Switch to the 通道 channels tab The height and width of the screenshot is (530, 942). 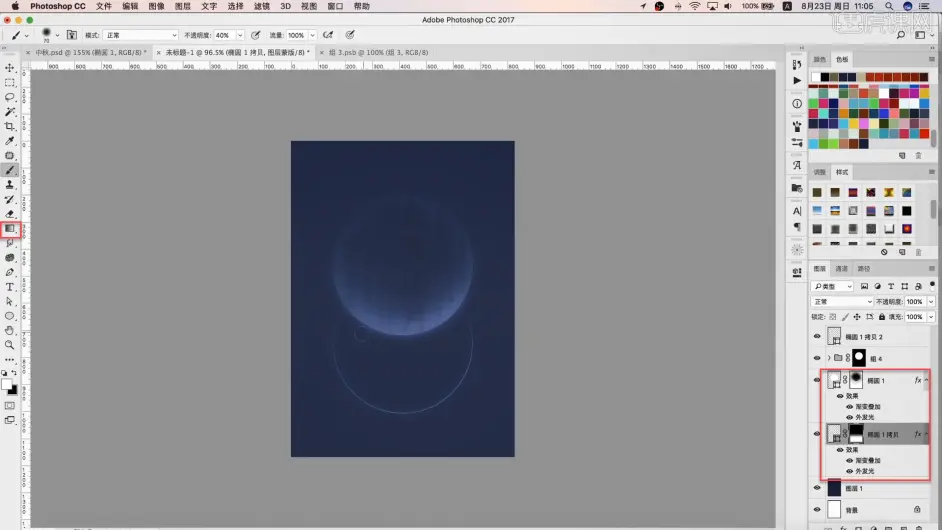(x=842, y=269)
